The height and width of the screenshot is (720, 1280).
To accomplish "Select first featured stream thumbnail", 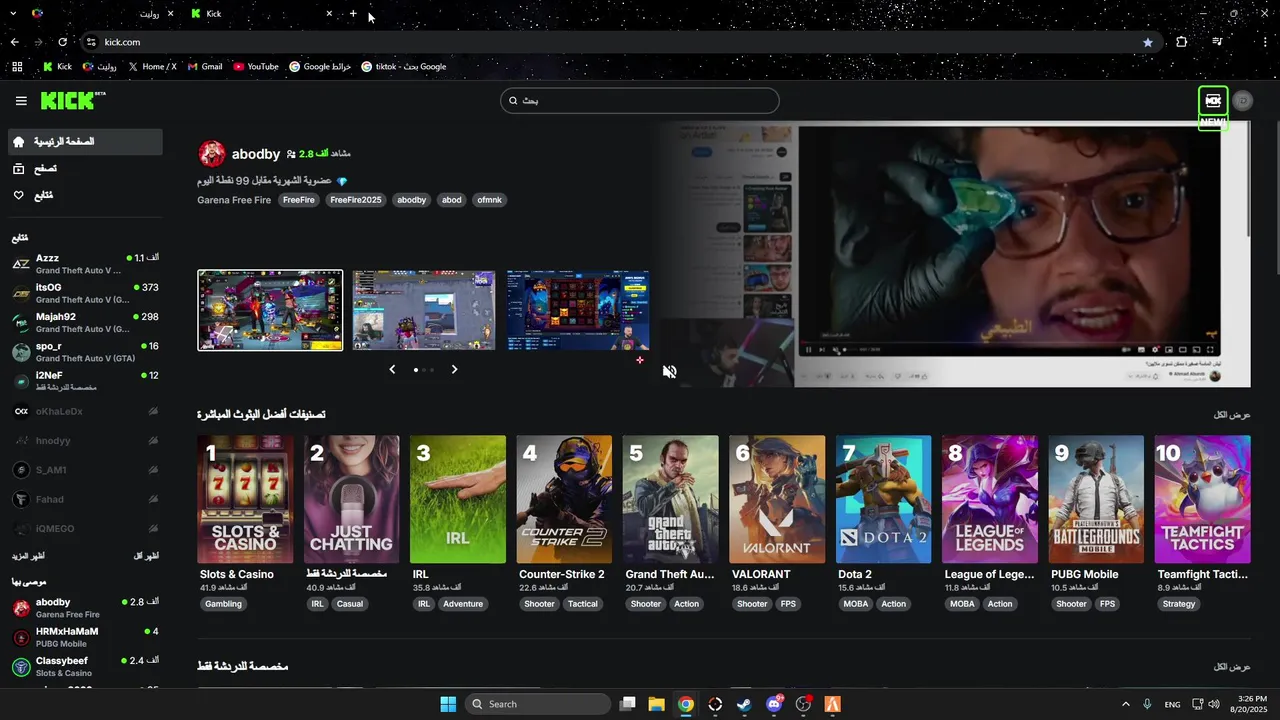I will pos(270,310).
